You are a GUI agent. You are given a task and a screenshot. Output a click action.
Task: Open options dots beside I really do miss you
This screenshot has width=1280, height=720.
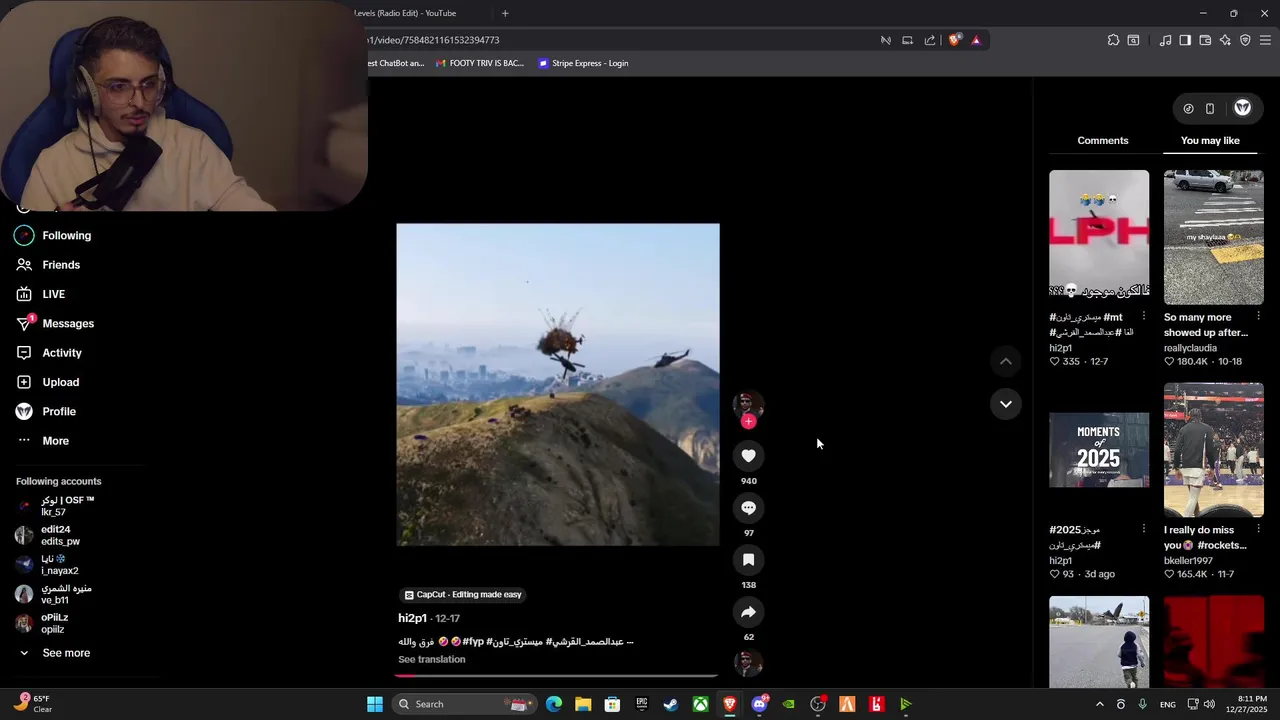click(1258, 529)
